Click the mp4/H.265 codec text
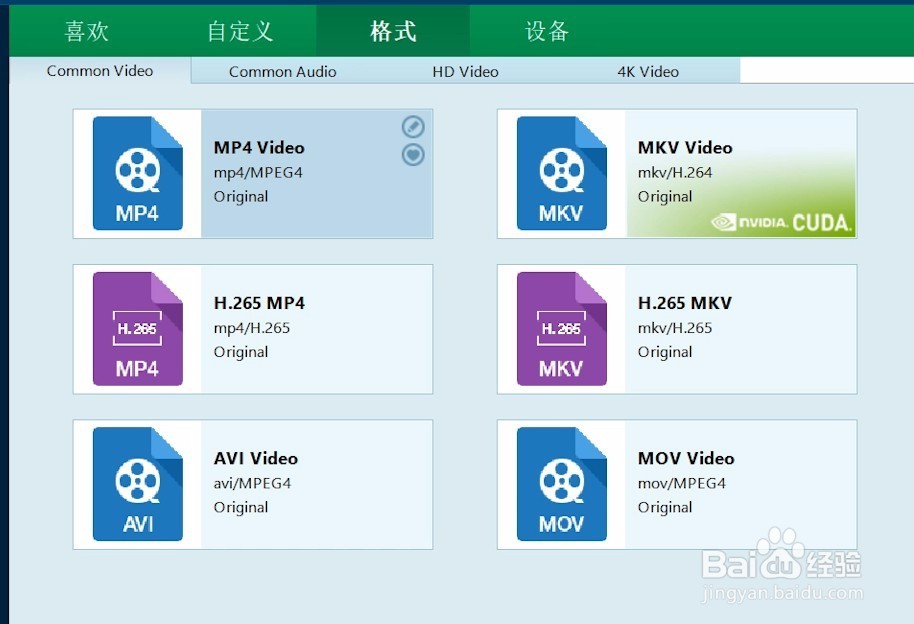 pos(252,328)
